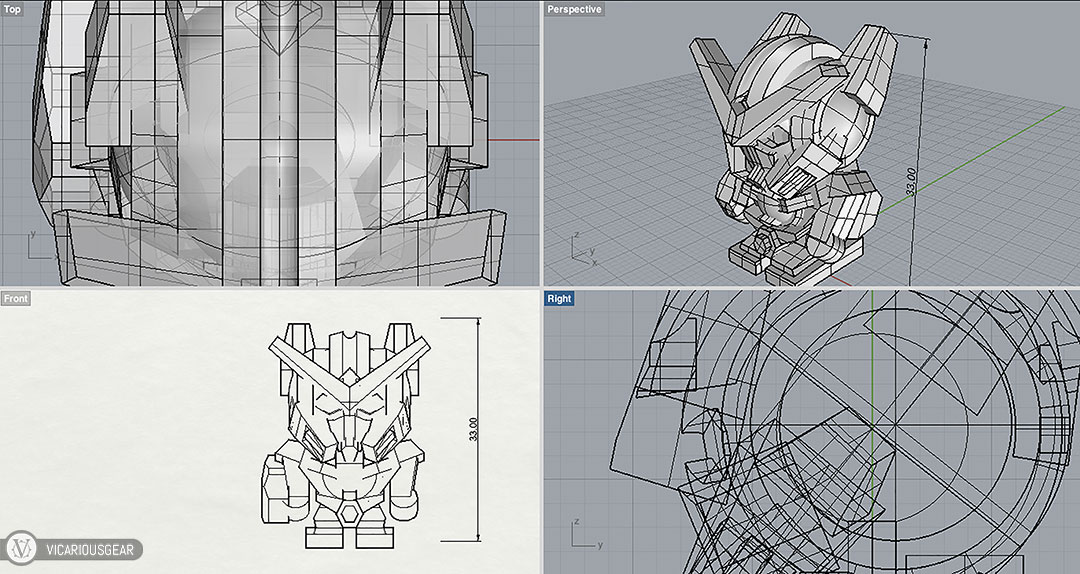1080x574 pixels.
Task: Select the 33.00 dimension text in Perspective viewport
Action: (x=911, y=182)
